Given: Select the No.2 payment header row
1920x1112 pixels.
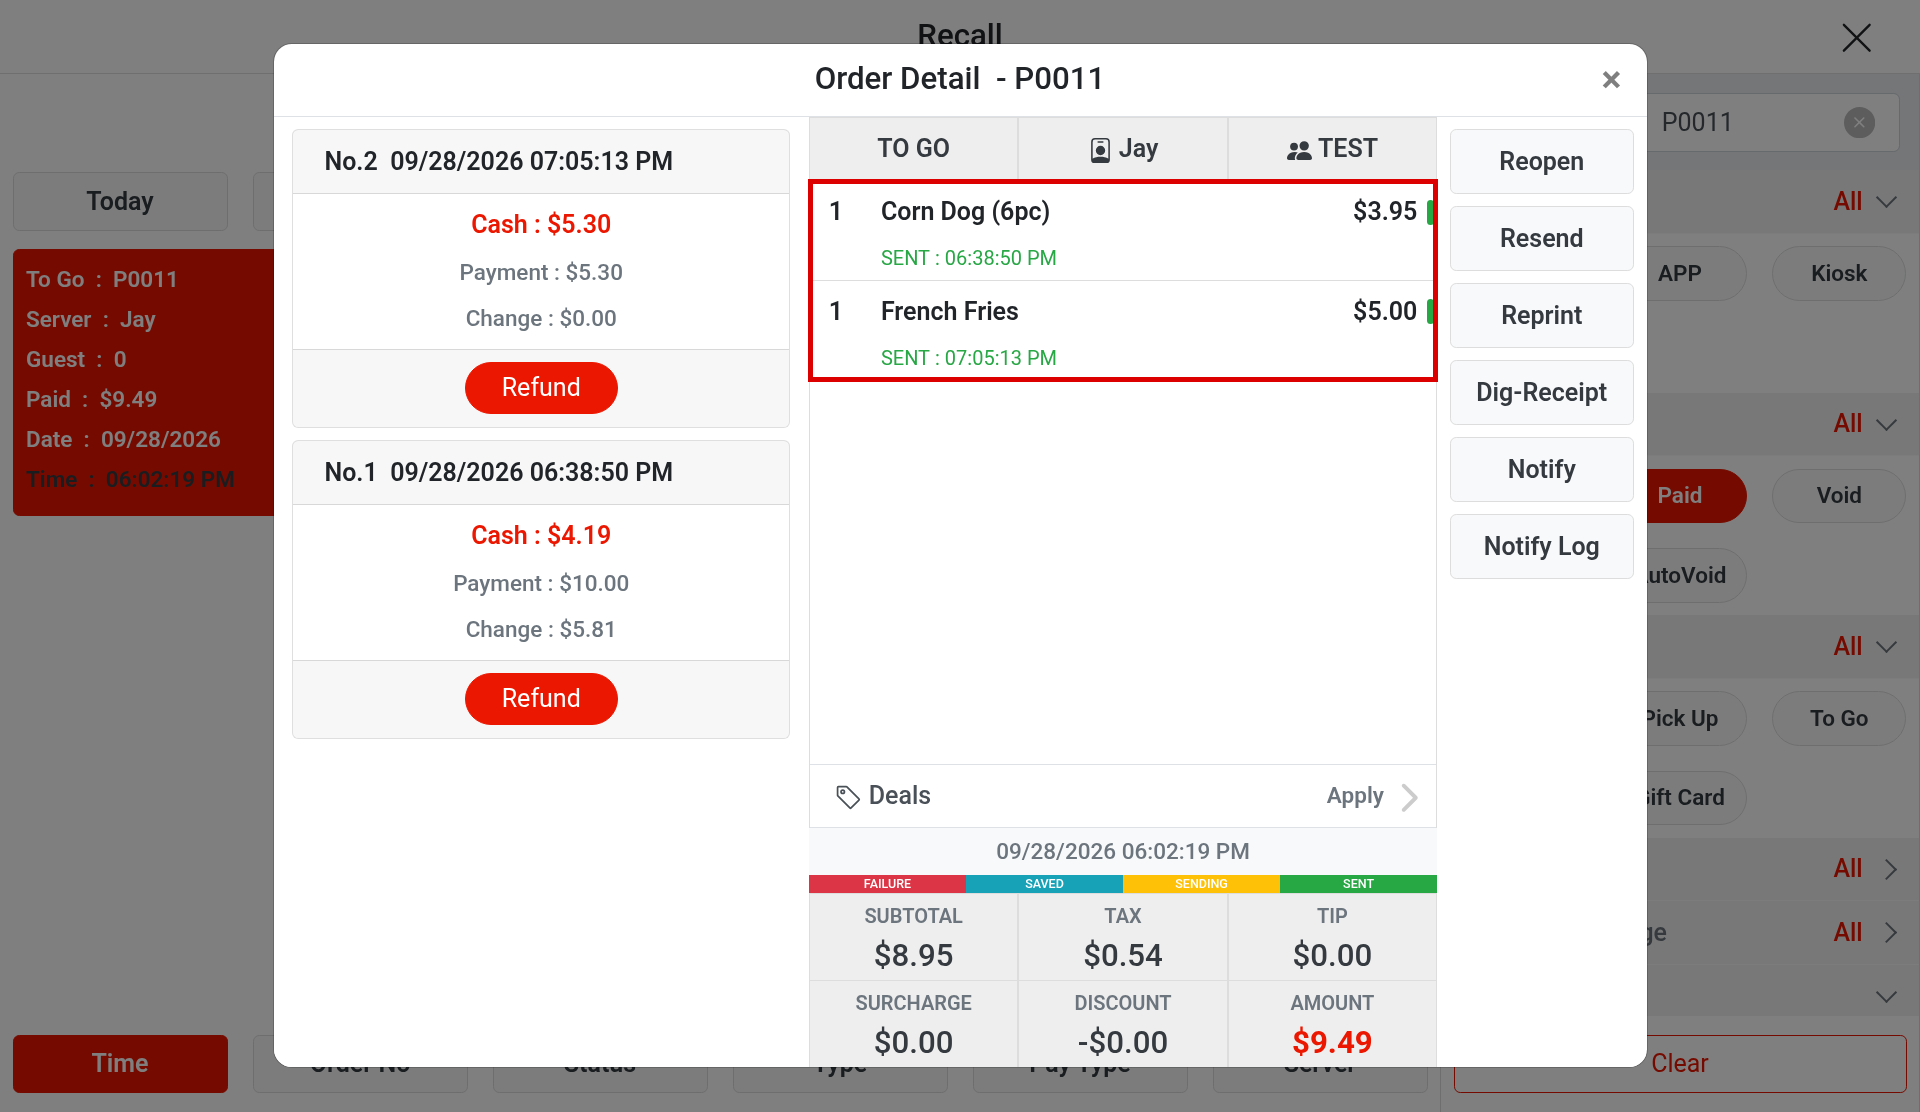Looking at the screenshot, I should 541,162.
